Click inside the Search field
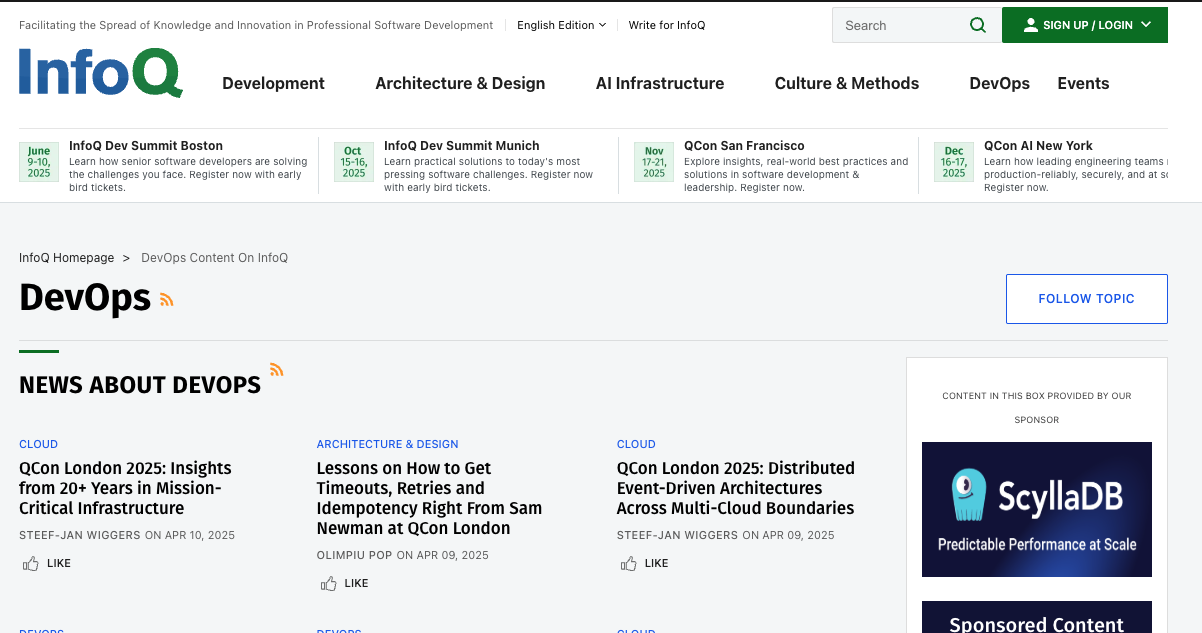 903,25
